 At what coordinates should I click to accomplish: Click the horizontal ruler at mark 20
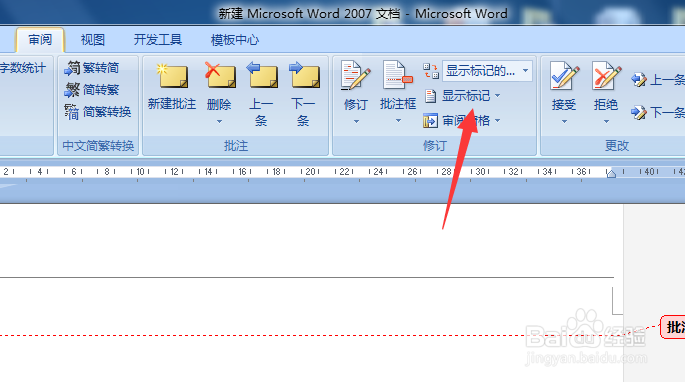tap(310, 172)
